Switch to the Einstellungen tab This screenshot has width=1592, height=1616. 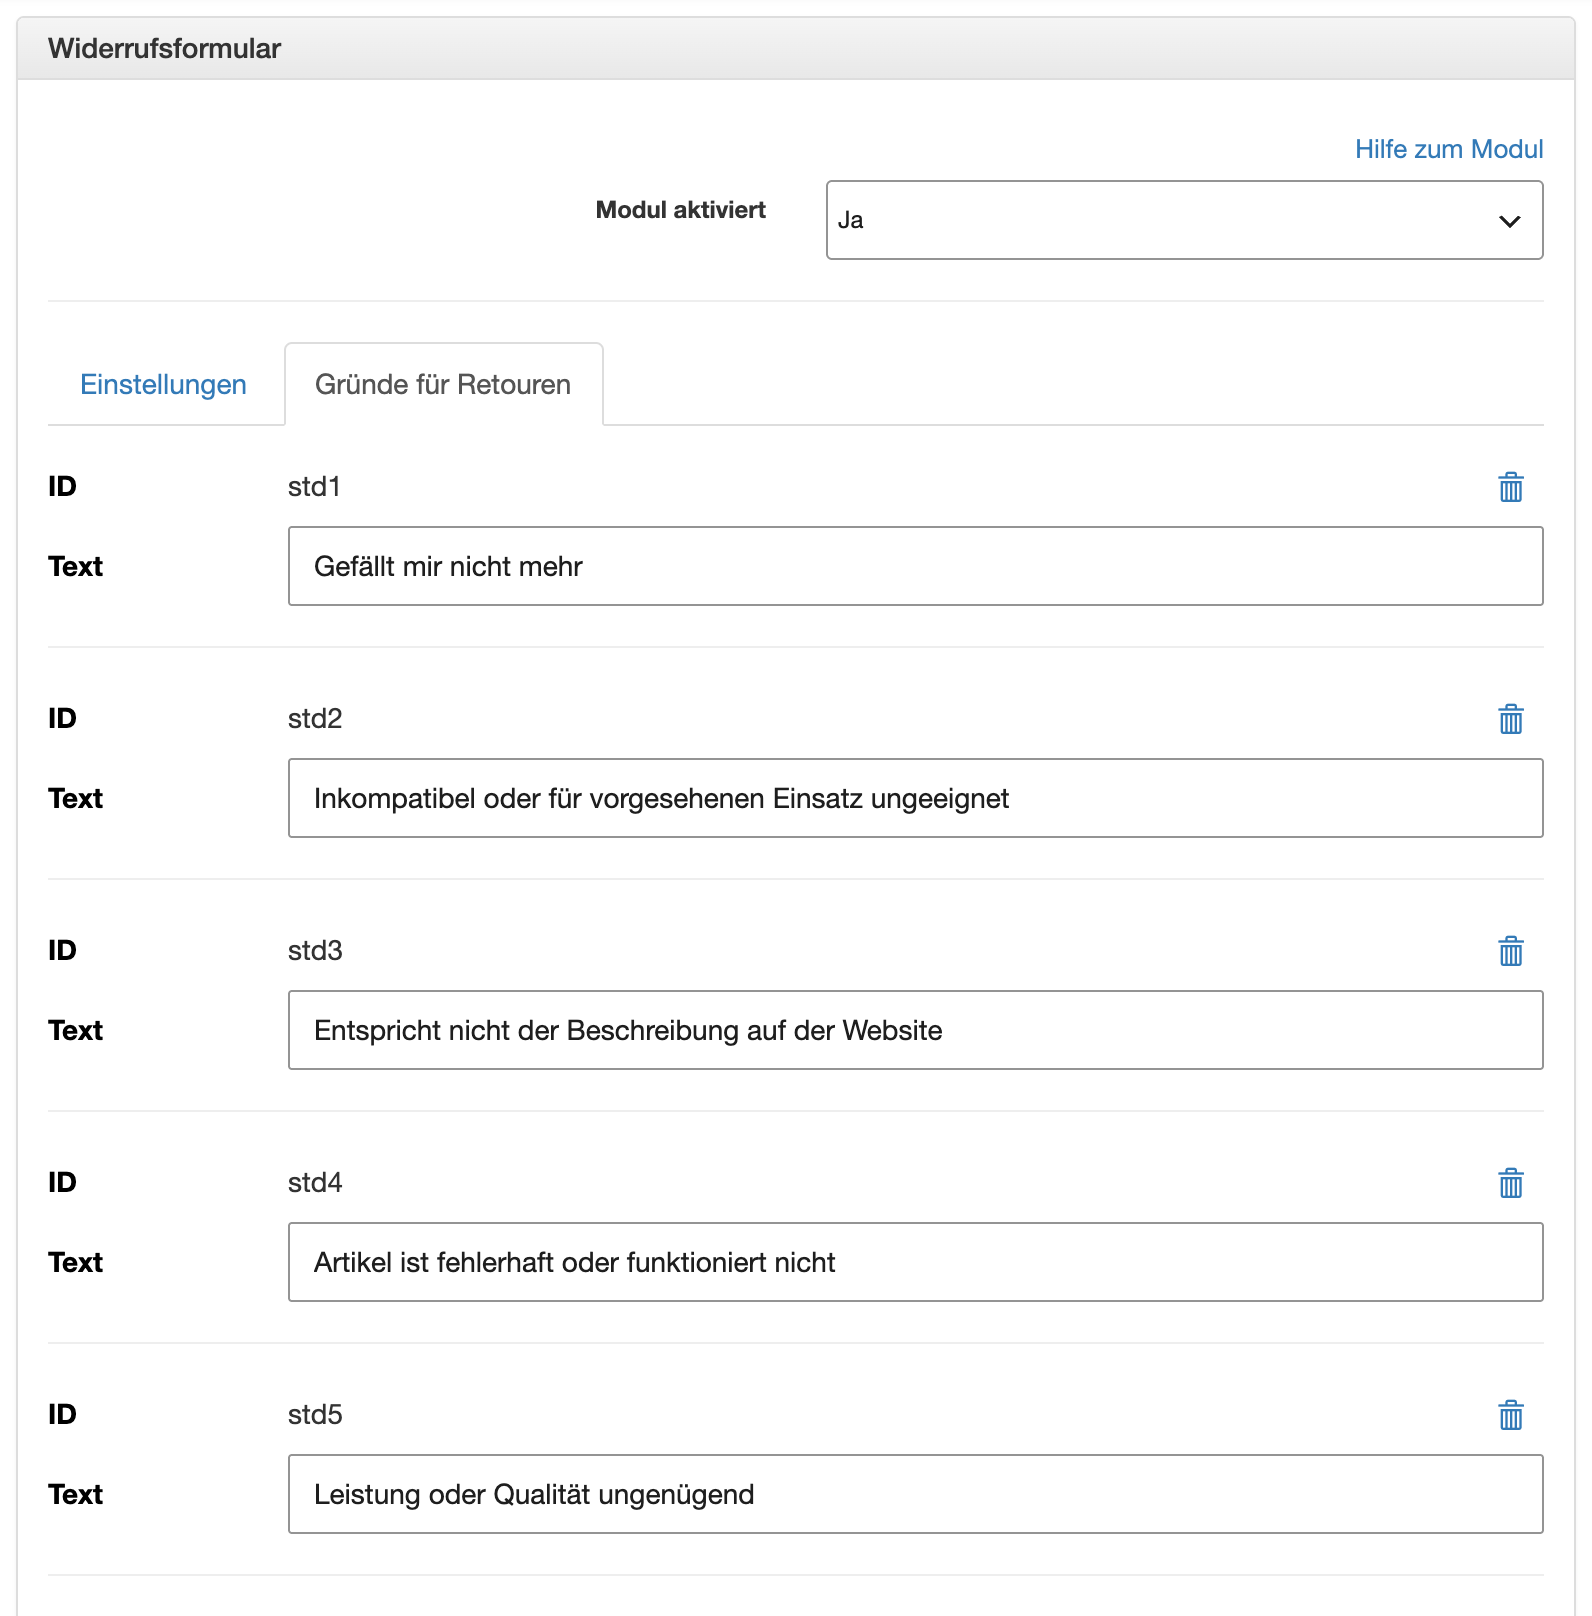pos(163,385)
